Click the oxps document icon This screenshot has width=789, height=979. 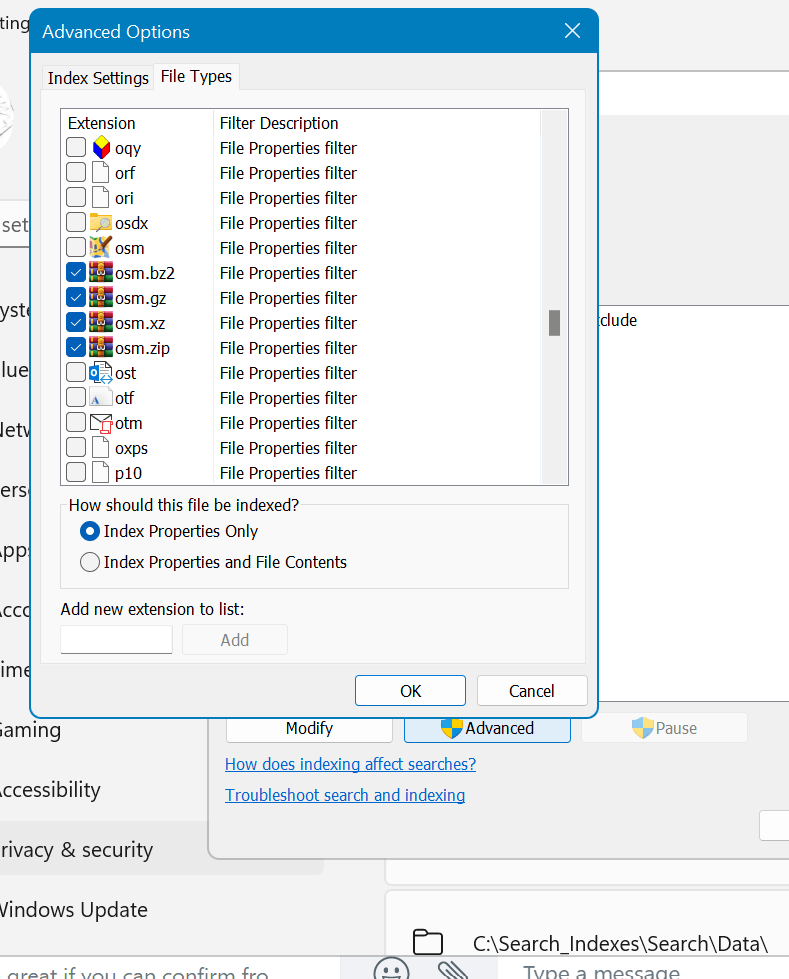click(100, 448)
